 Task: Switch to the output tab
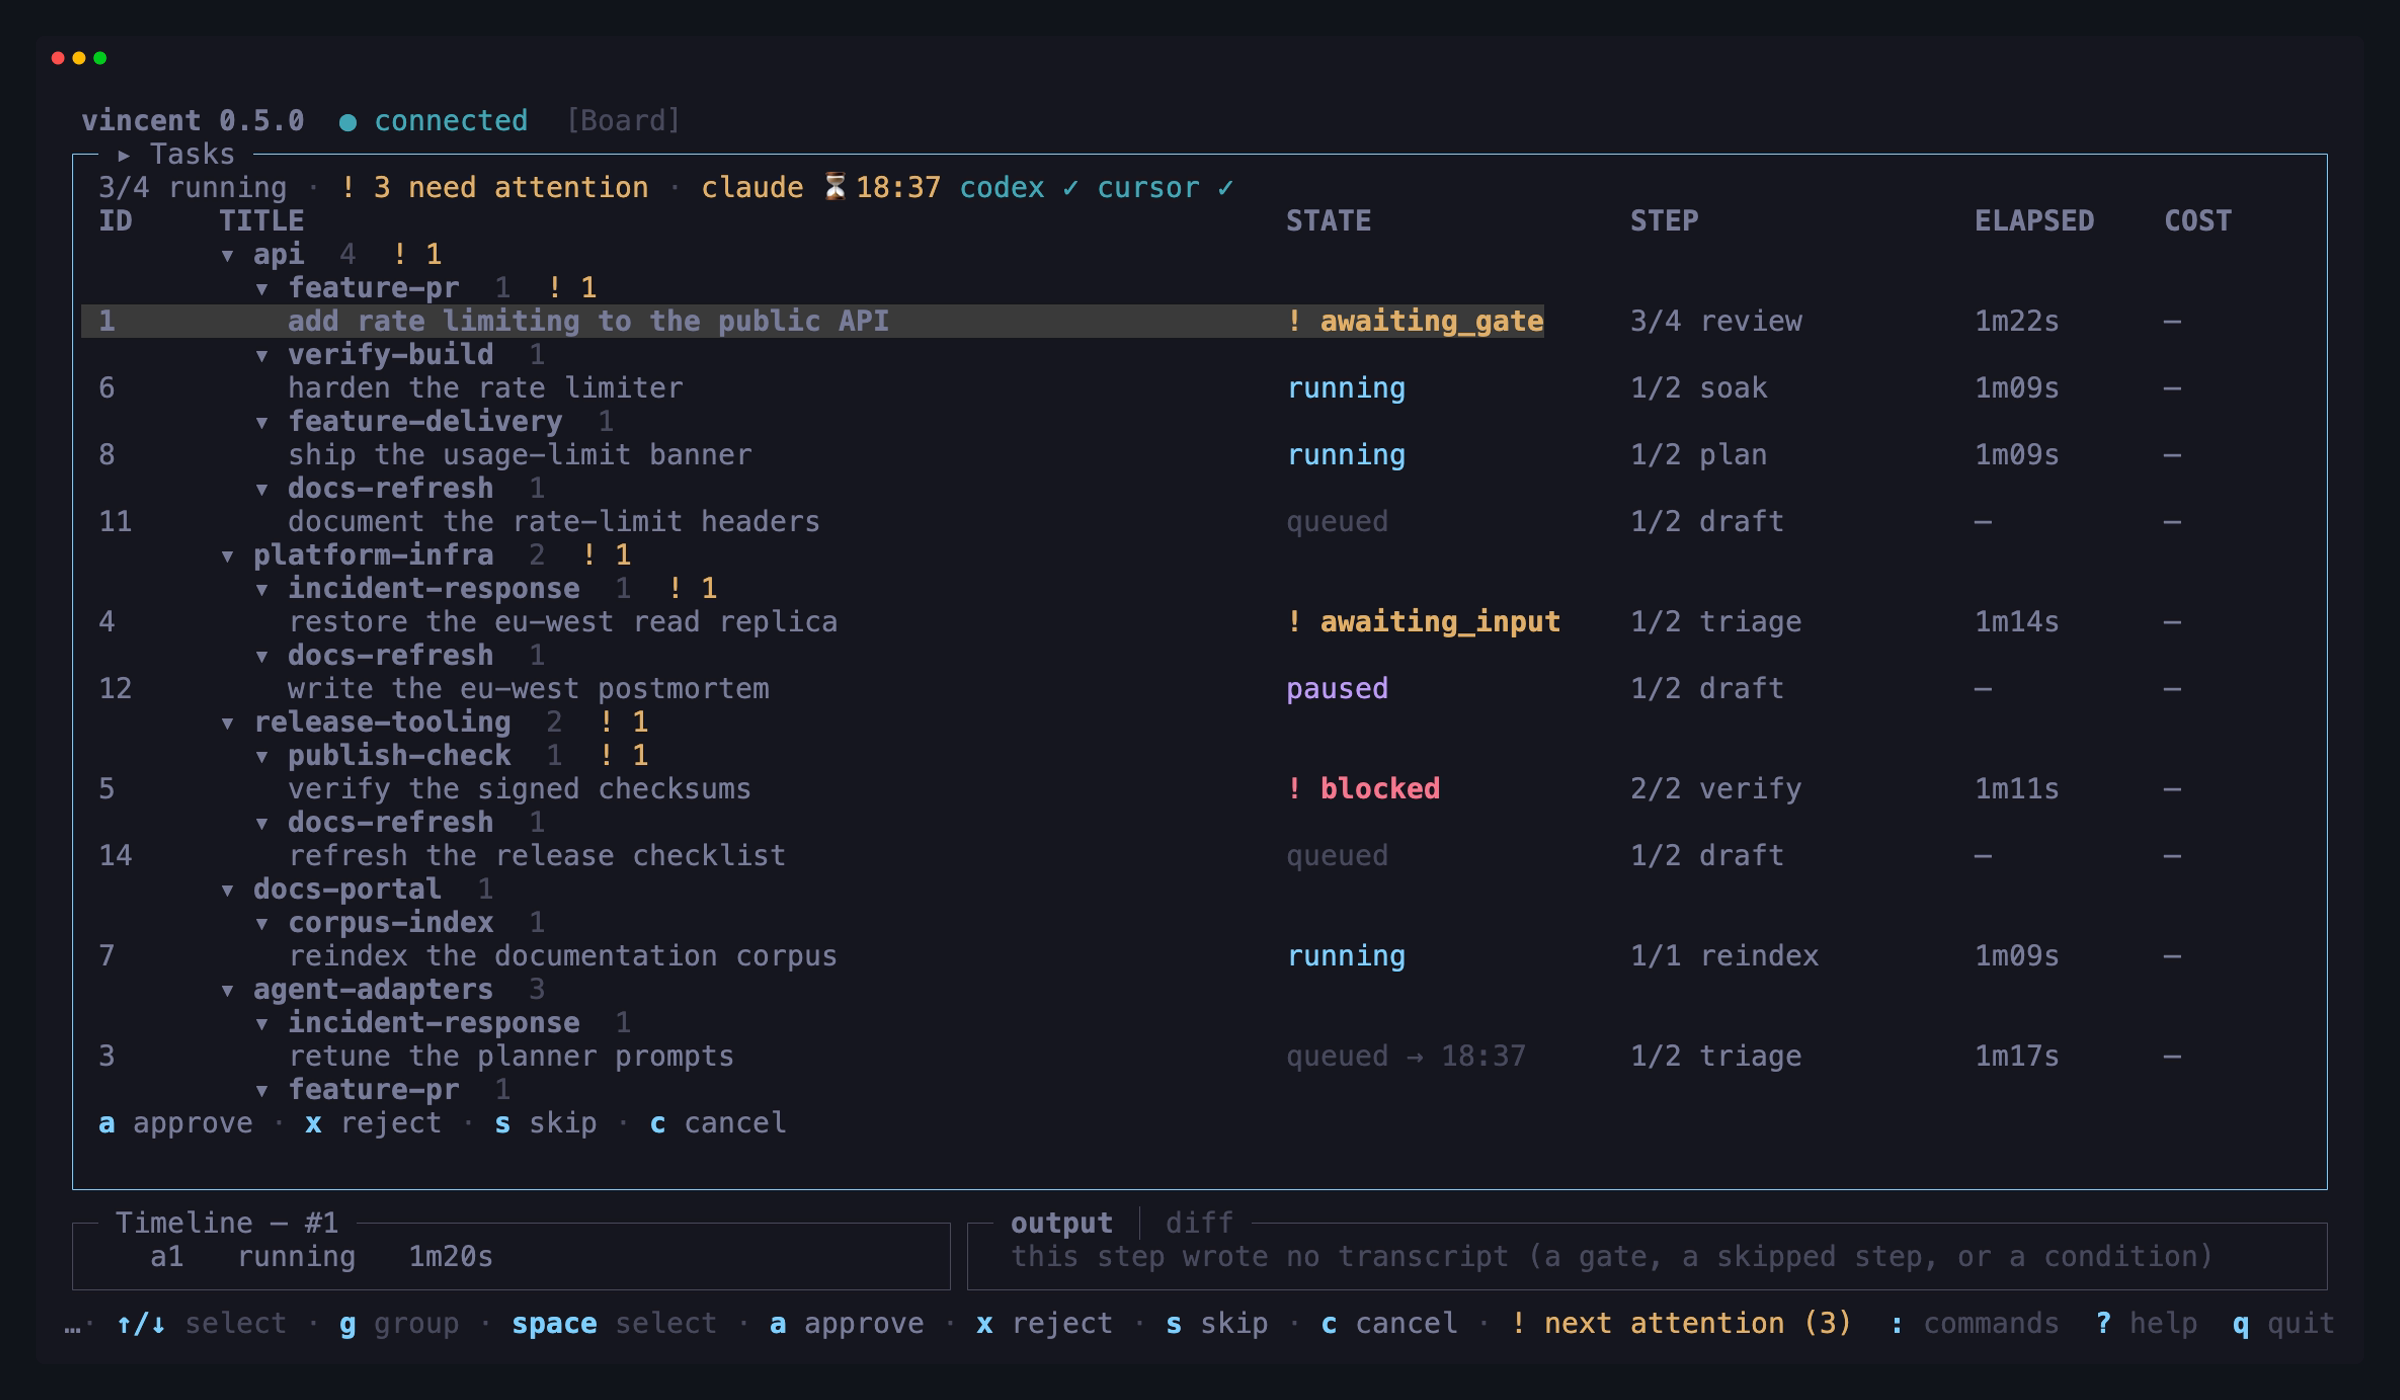point(1061,1222)
